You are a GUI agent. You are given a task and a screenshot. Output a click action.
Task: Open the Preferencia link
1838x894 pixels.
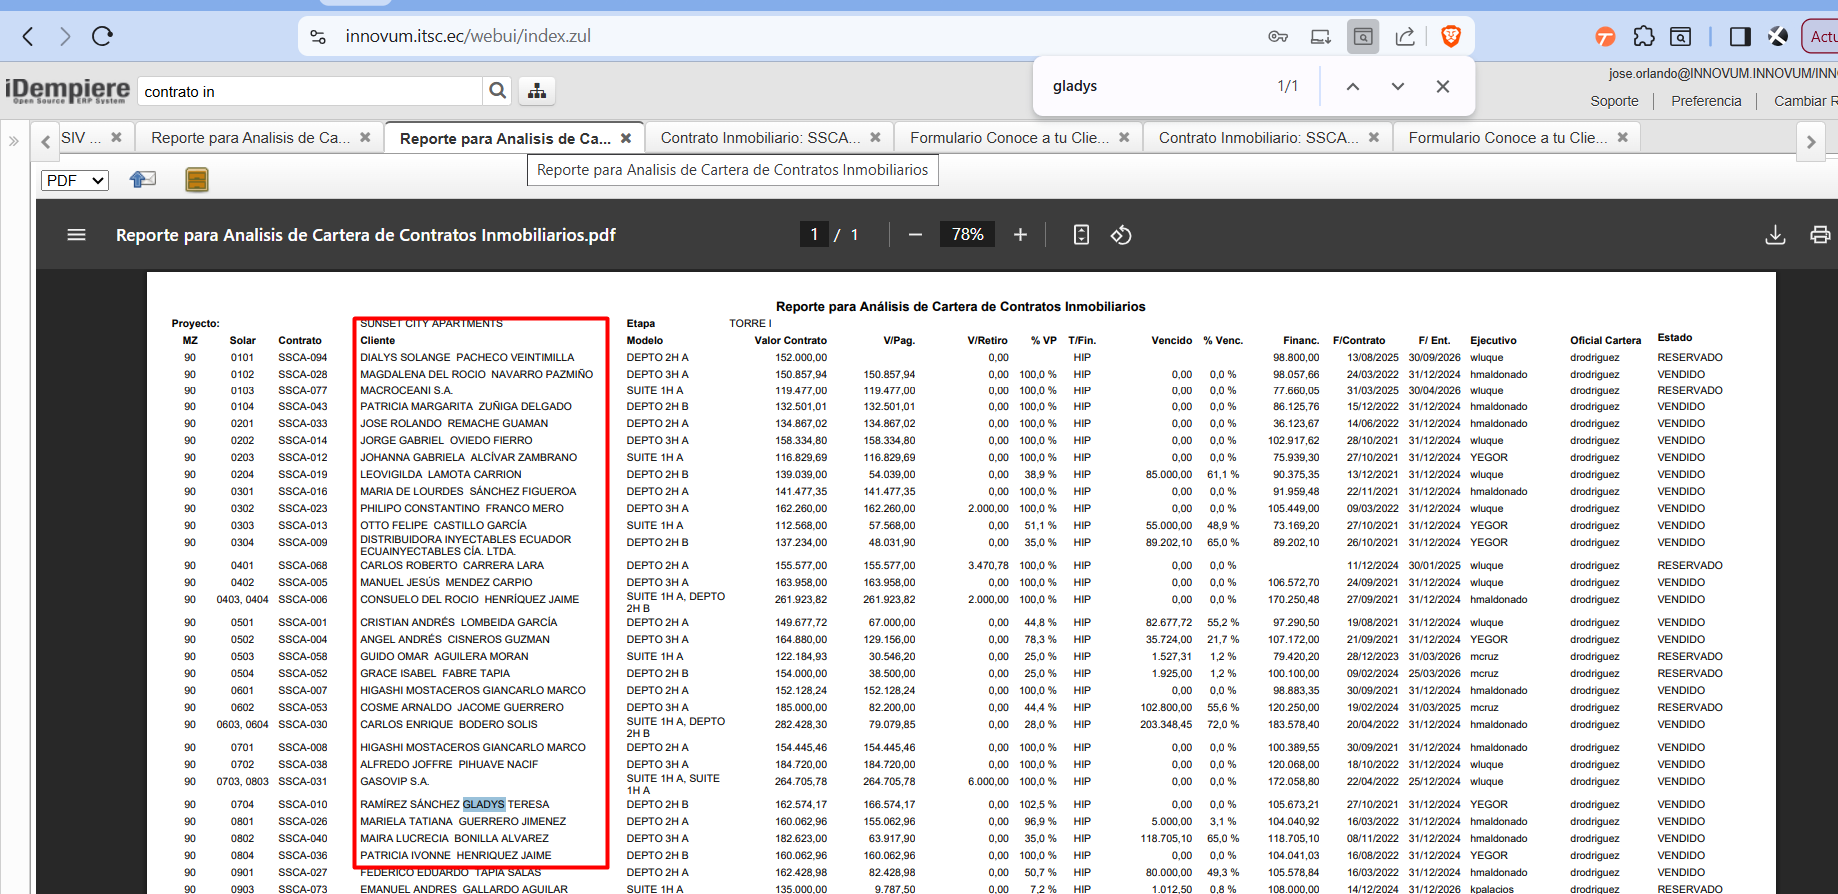coord(1705,101)
